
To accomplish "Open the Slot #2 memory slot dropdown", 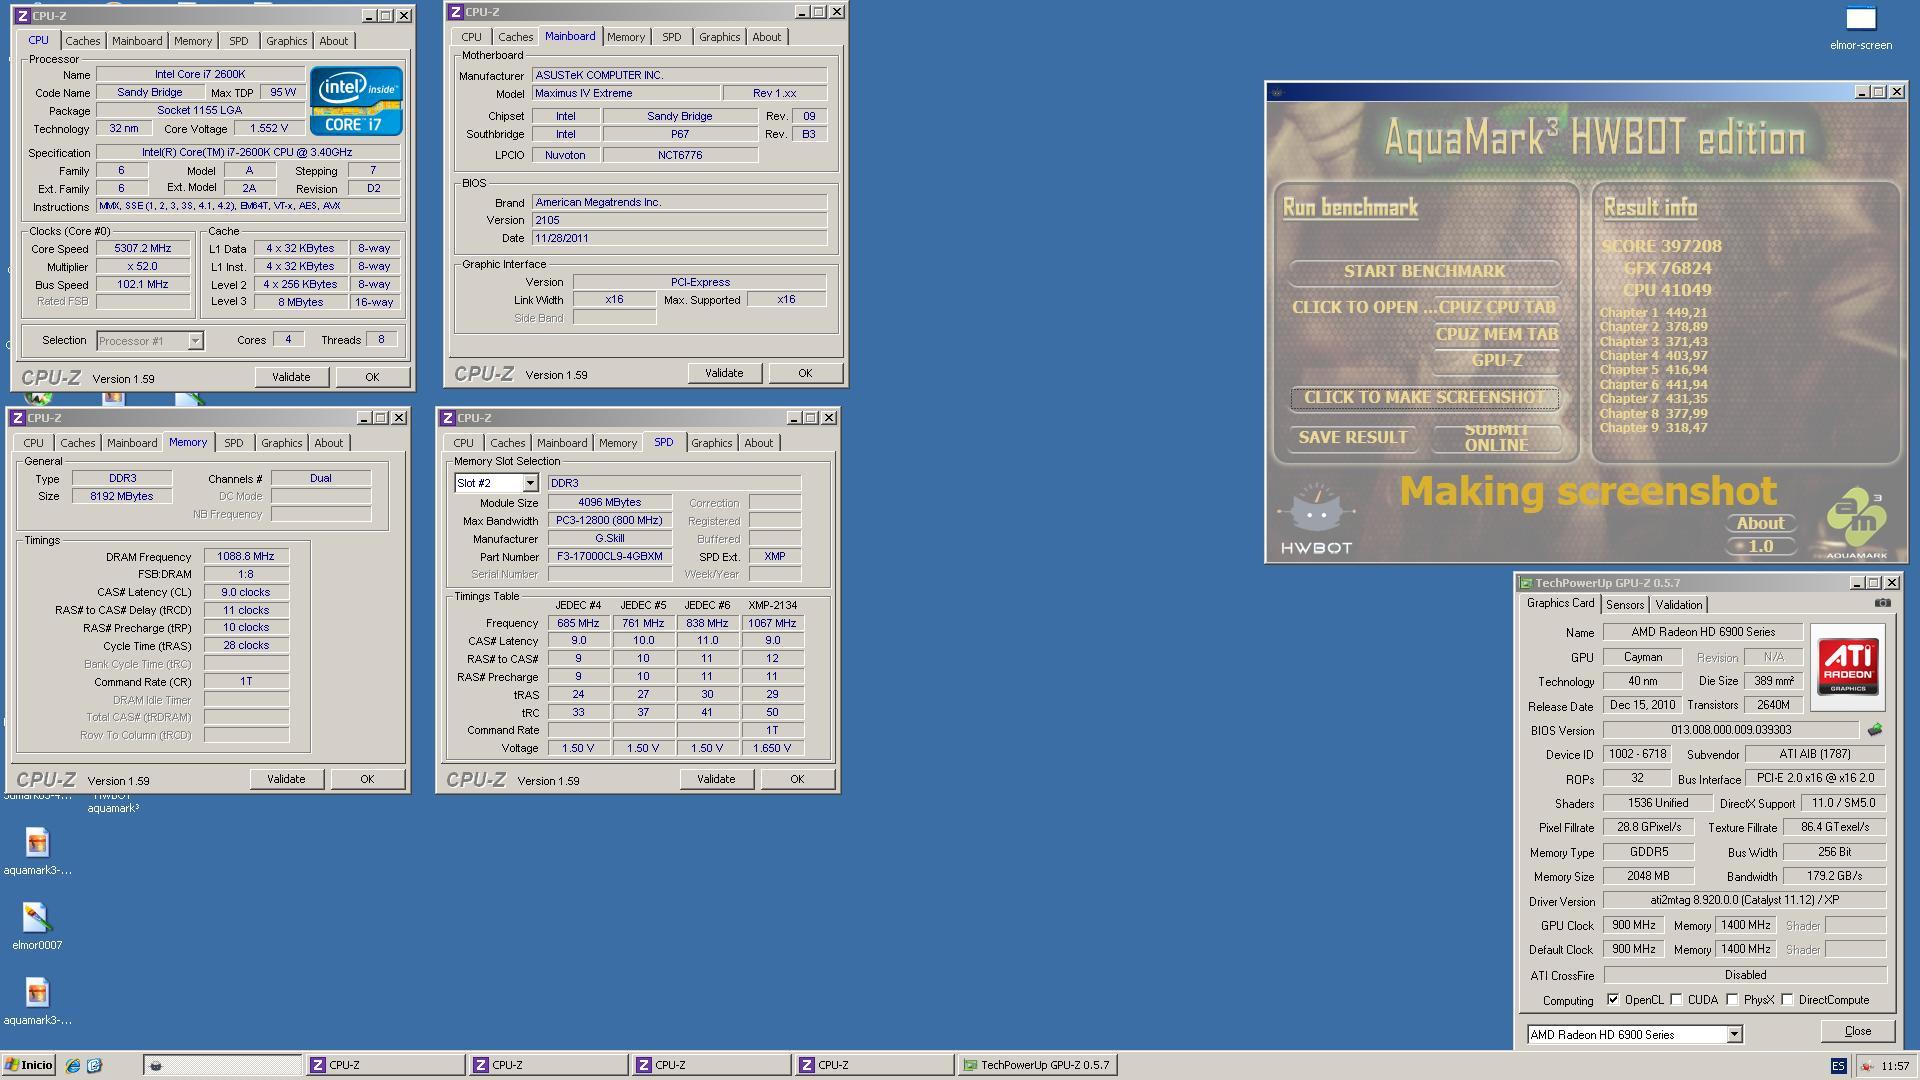I will coord(530,483).
